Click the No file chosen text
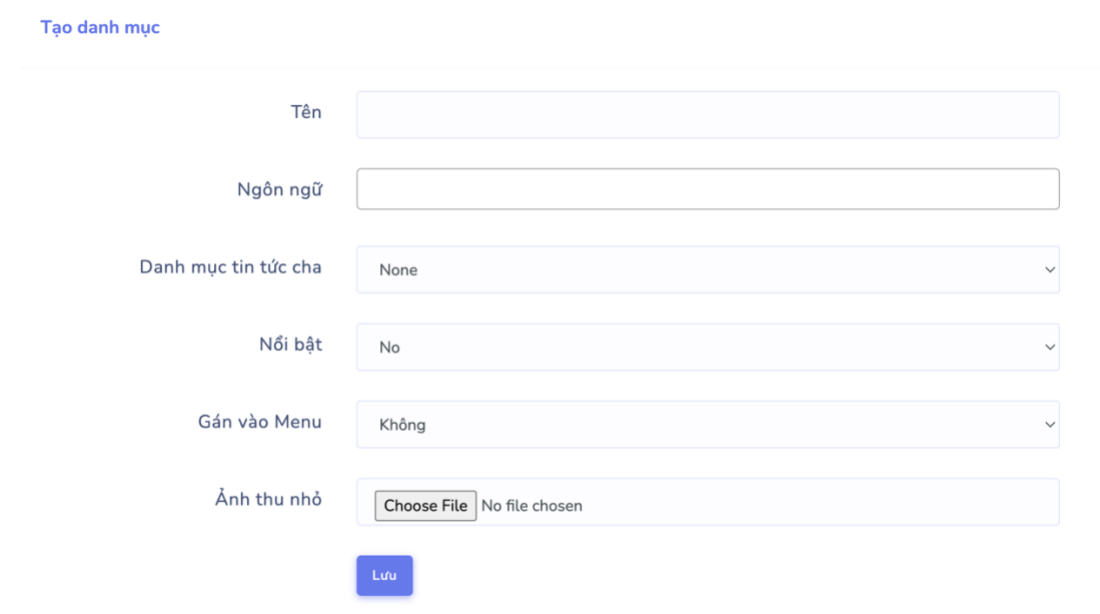This screenshot has width=1100, height=614. point(532,506)
